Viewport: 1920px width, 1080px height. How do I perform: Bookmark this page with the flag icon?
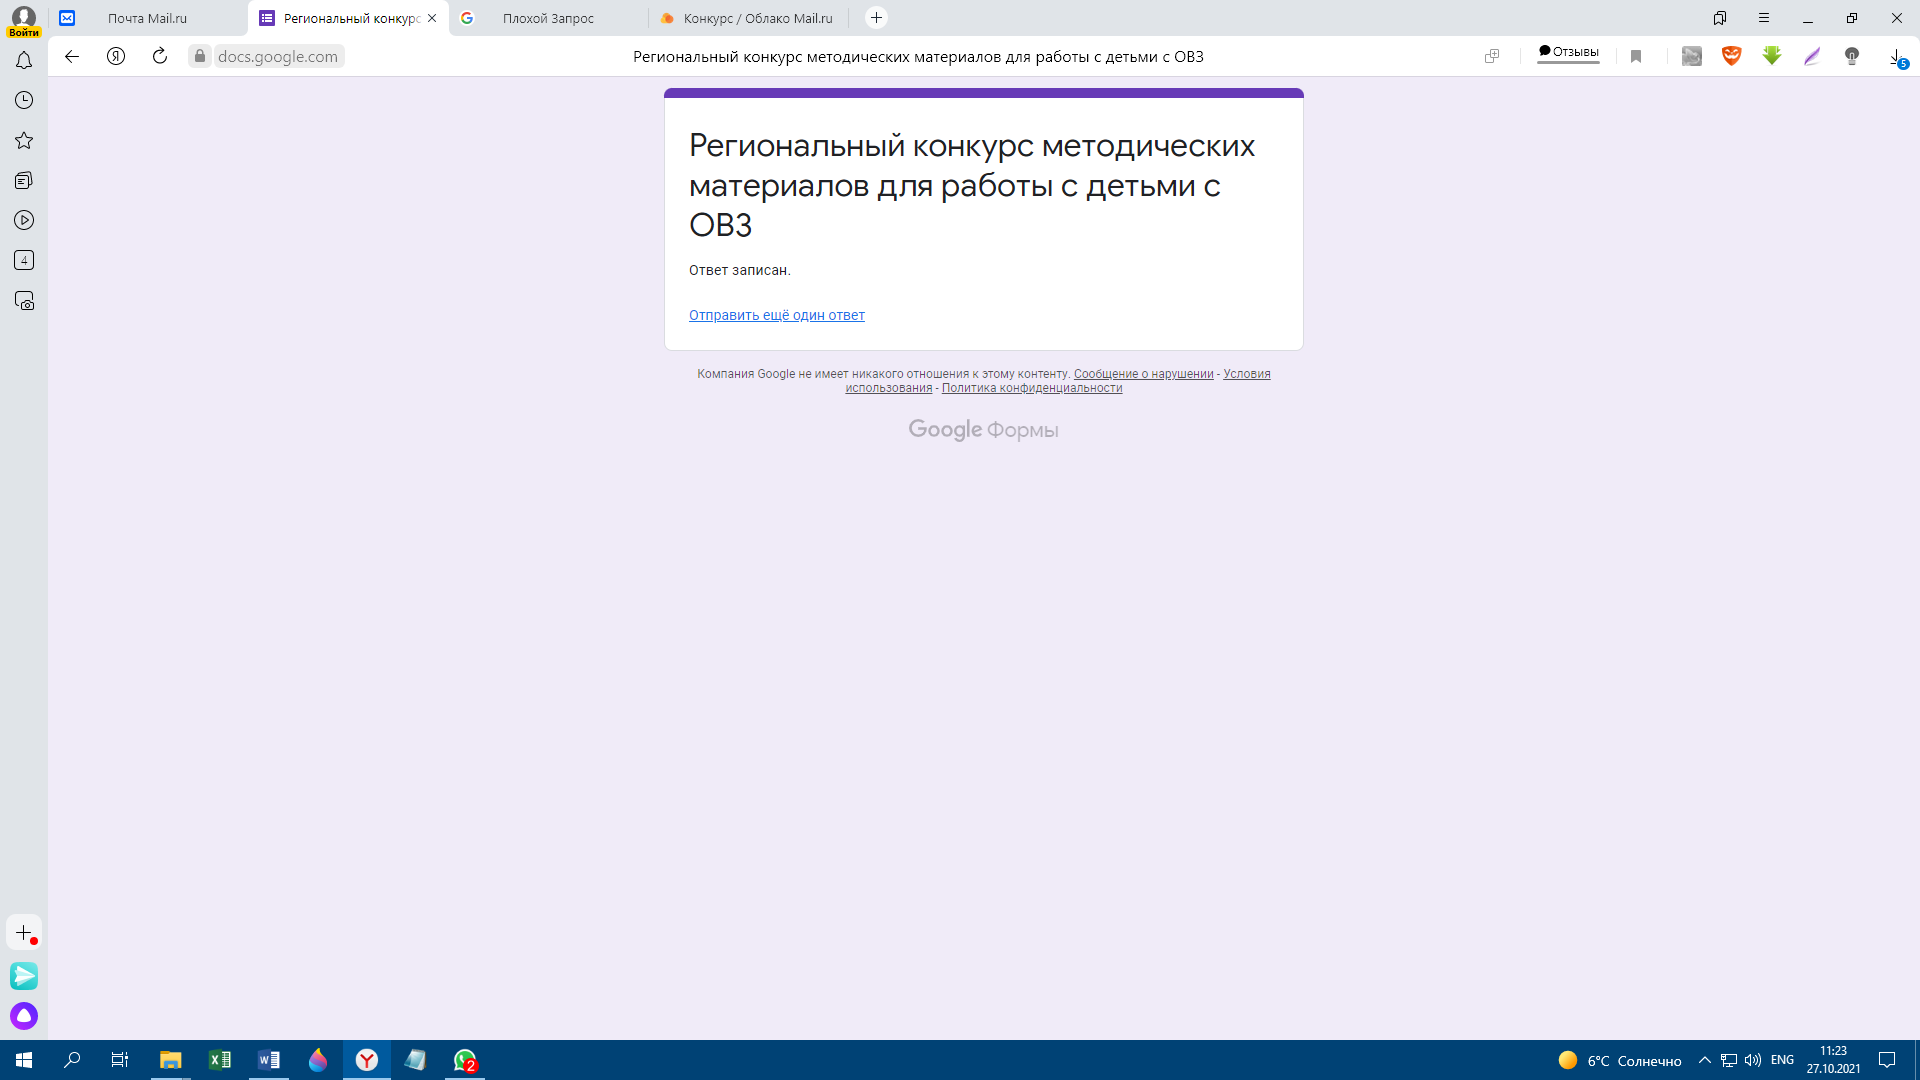click(x=1636, y=56)
